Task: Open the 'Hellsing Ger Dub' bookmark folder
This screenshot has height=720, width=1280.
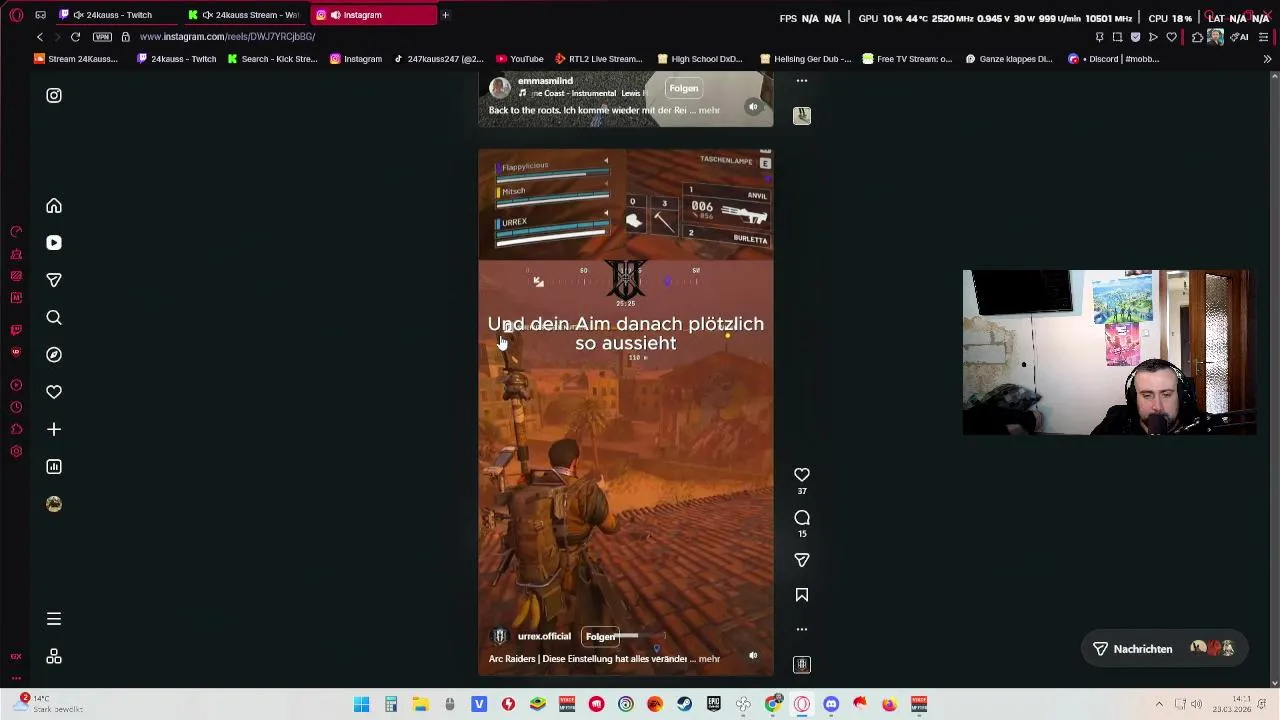Action: [x=805, y=59]
